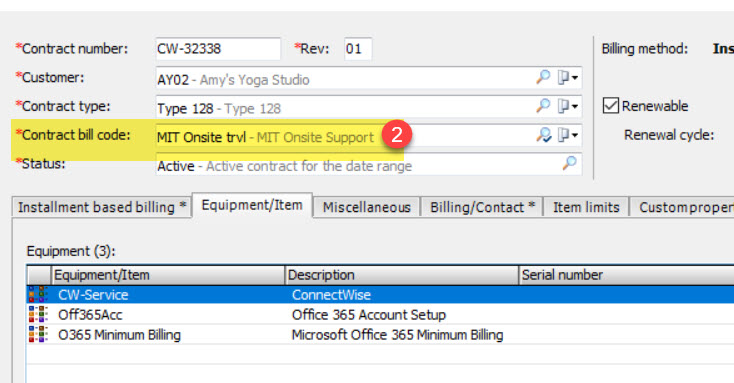Open Status field lookup magnifier
Screen dimensions: 734x383
[569, 163]
